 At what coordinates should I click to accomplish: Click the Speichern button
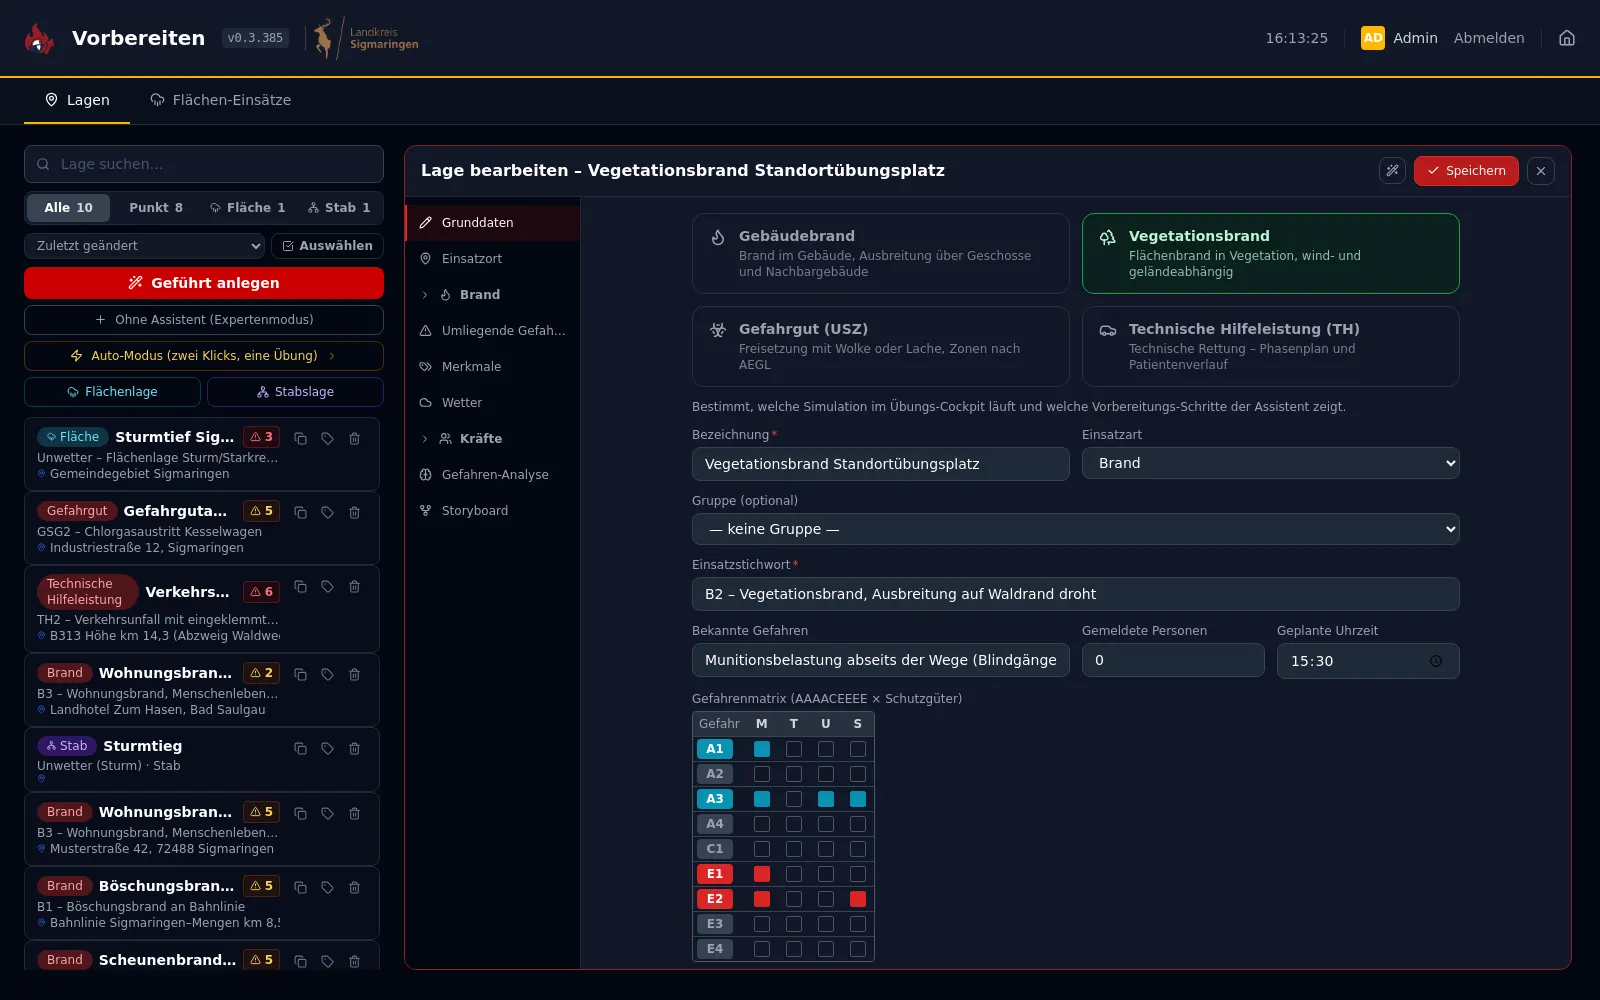click(x=1466, y=171)
